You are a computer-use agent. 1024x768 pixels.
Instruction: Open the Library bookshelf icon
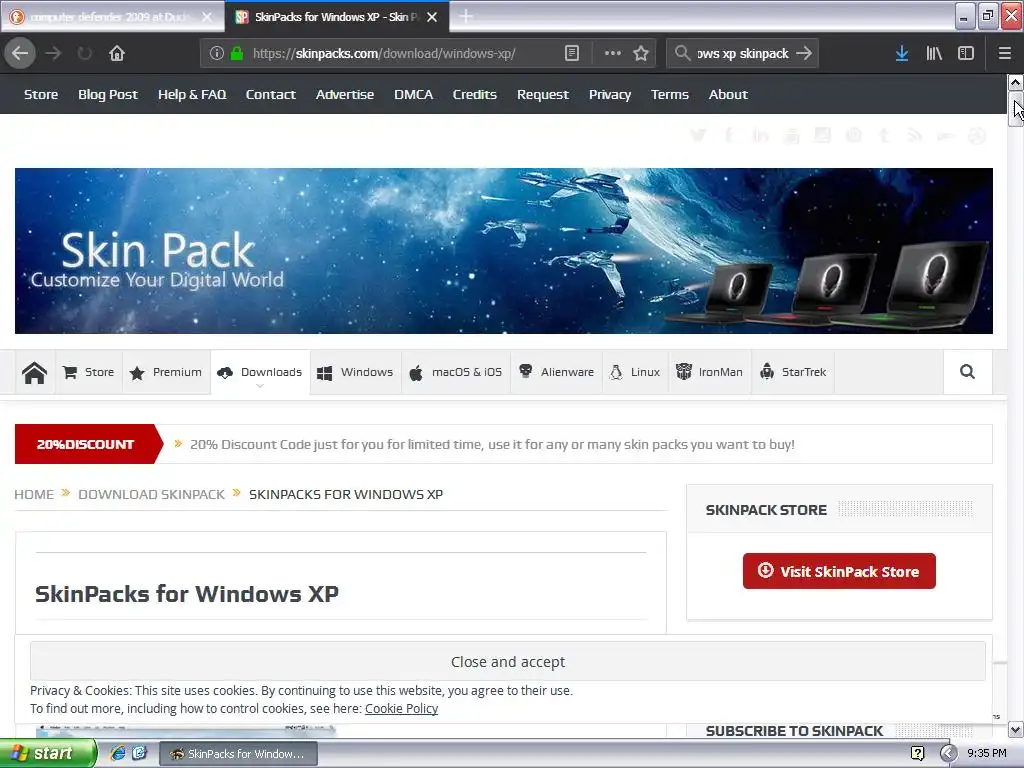(x=934, y=53)
